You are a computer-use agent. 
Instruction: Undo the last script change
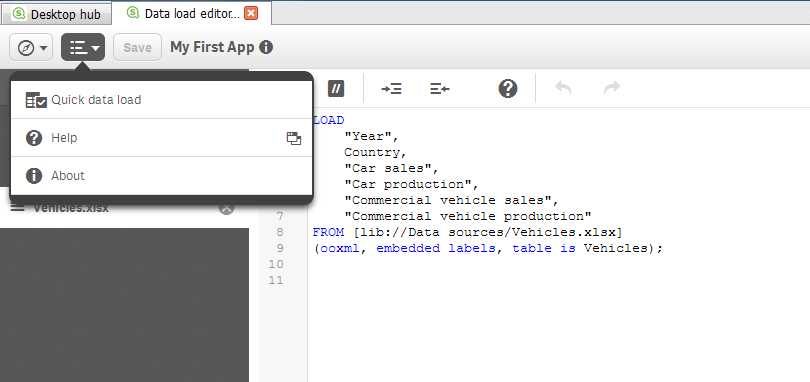(563, 88)
